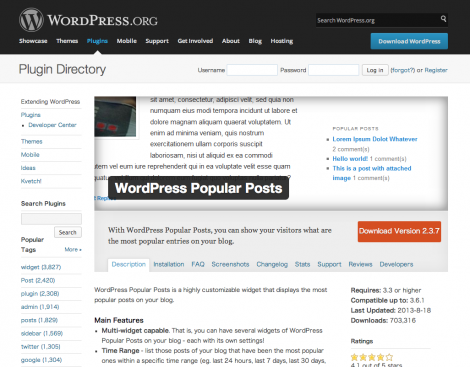
Task: Focus the Username input field
Action: click(x=252, y=70)
